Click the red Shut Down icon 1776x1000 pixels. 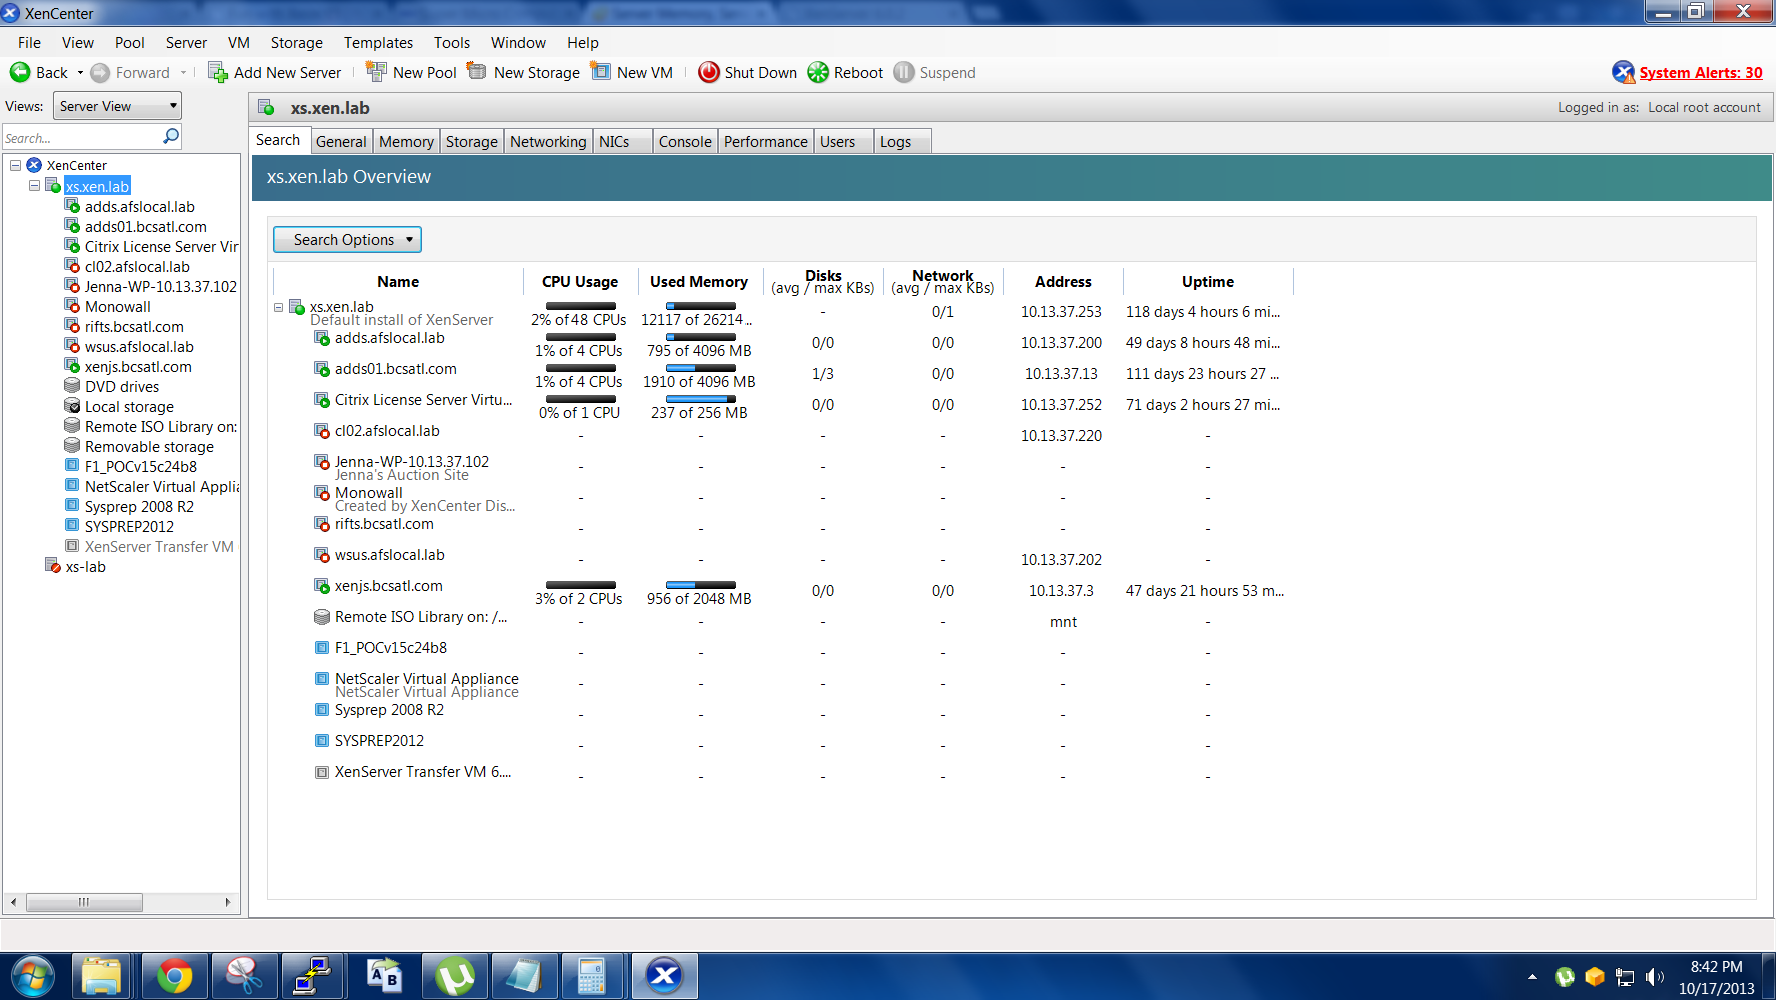point(709,72)
